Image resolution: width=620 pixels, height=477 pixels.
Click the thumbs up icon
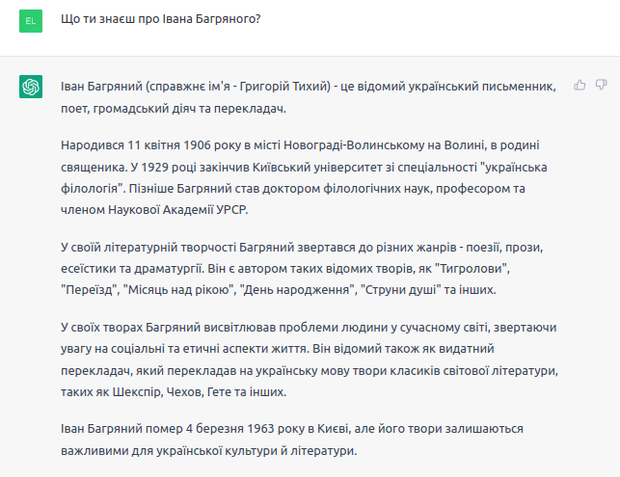[579, 85]
